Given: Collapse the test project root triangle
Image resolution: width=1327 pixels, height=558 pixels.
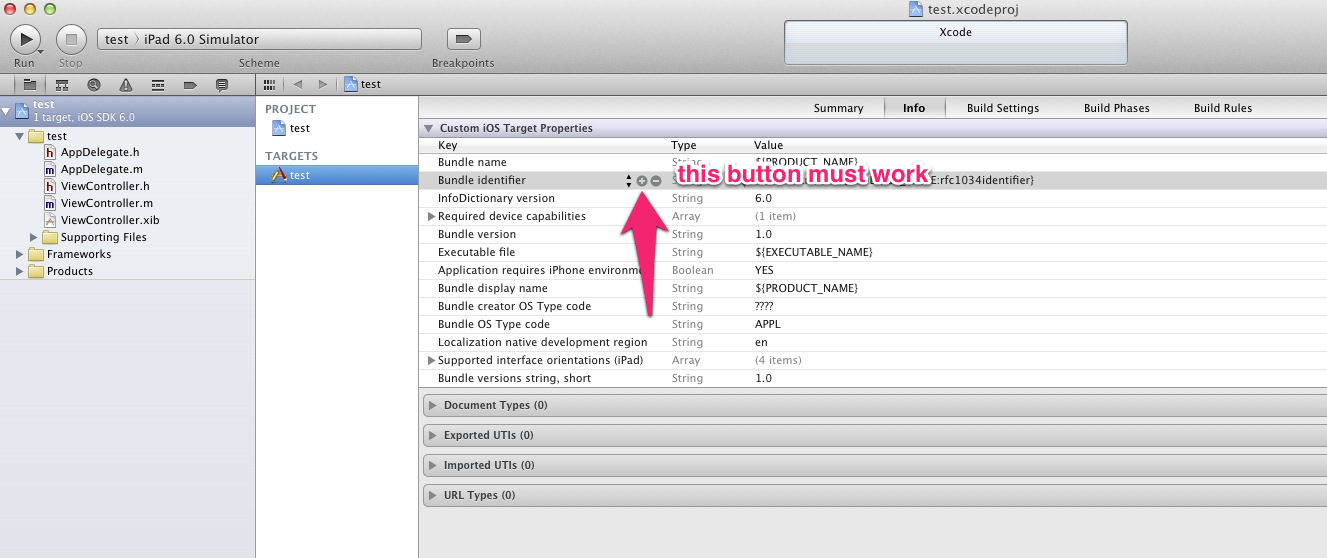Looking at the screenshot, I should point(6,110).
